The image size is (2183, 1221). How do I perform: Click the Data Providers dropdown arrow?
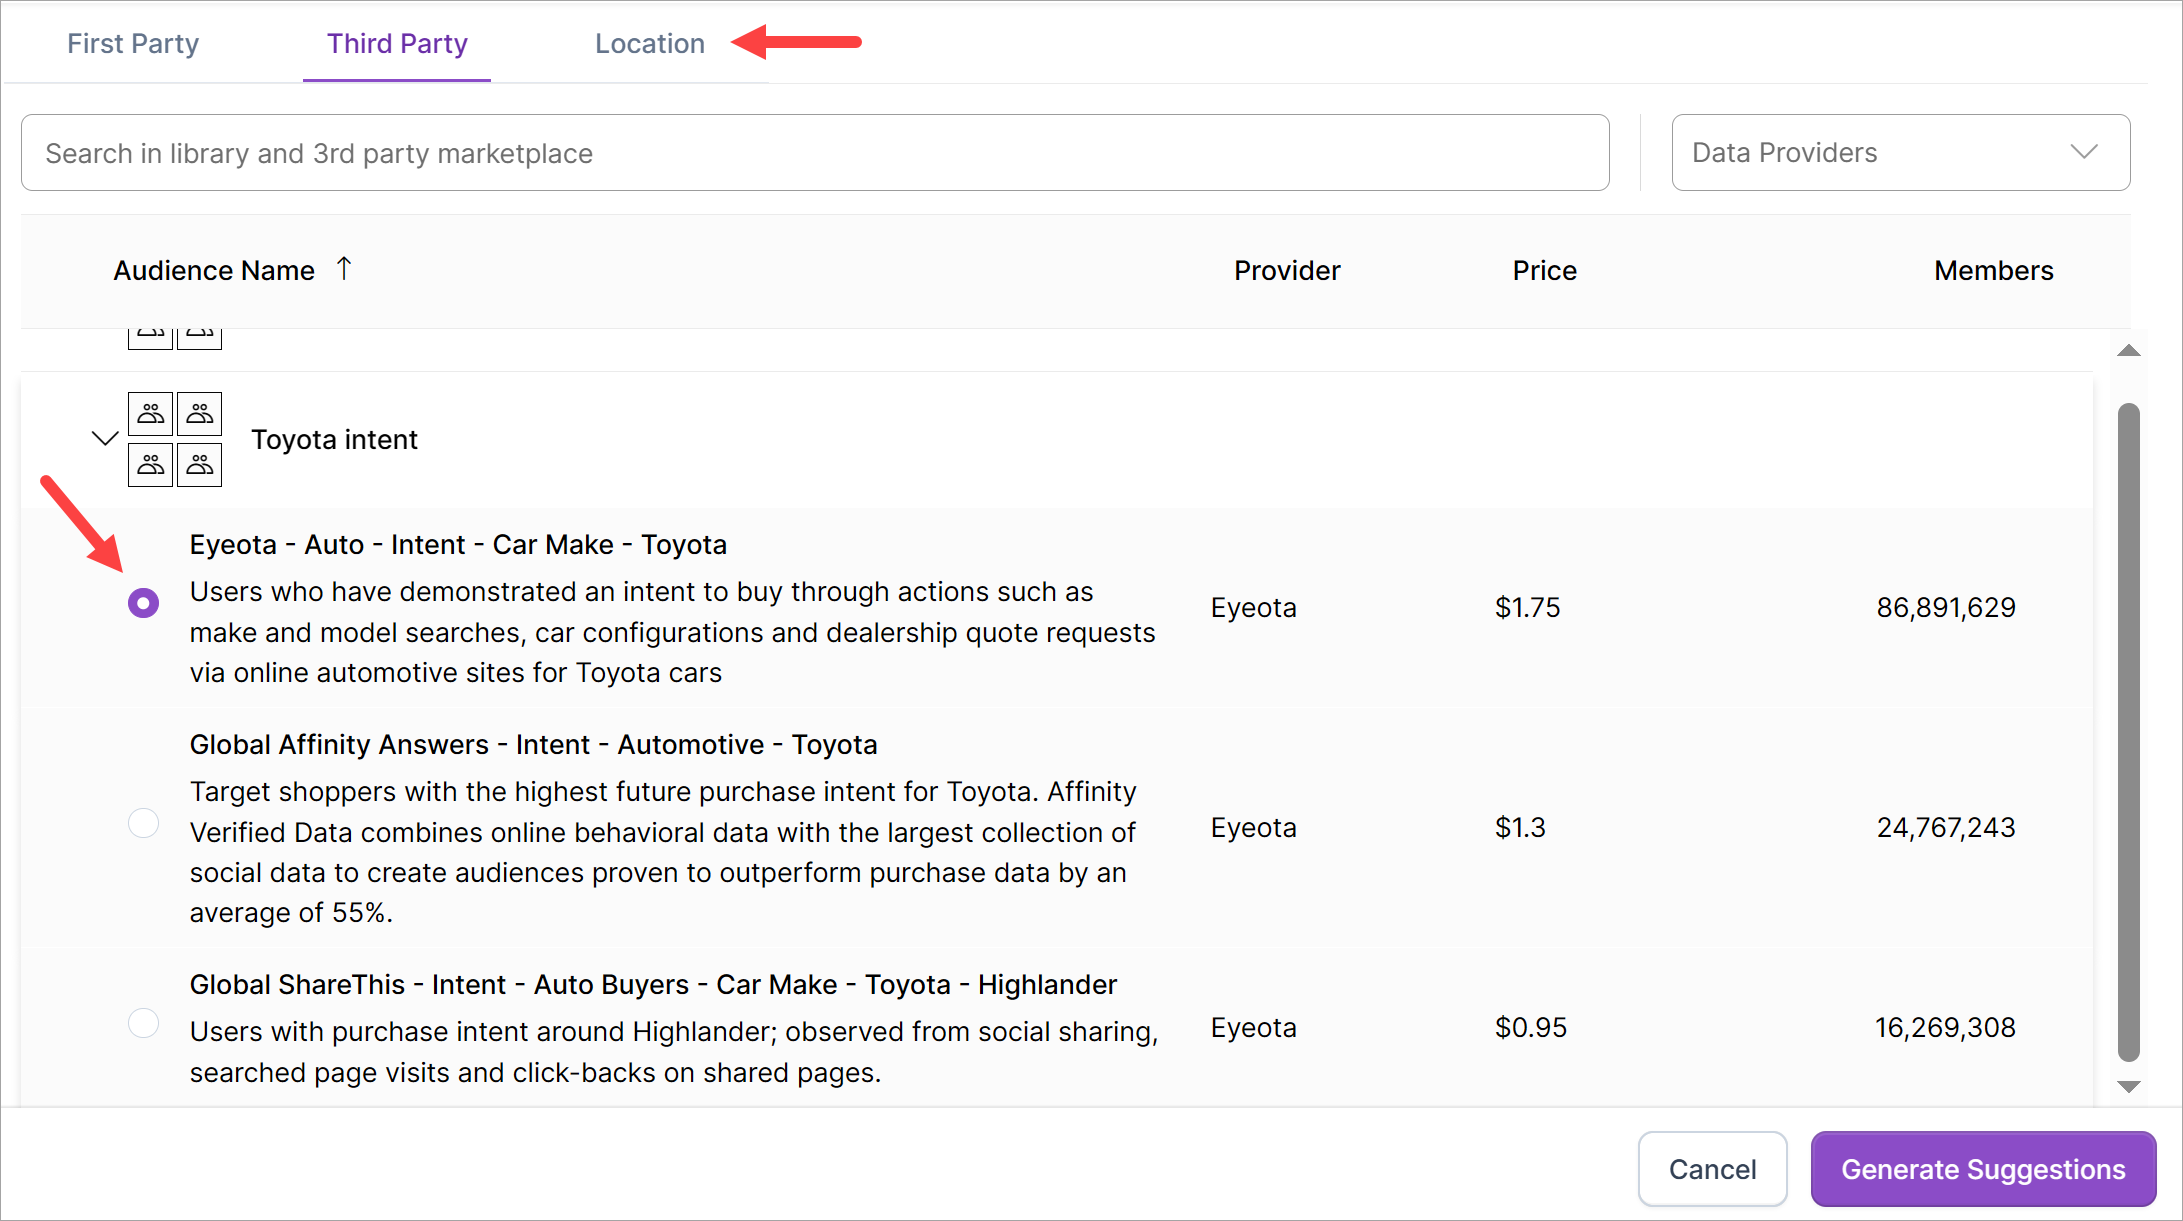2084,152
